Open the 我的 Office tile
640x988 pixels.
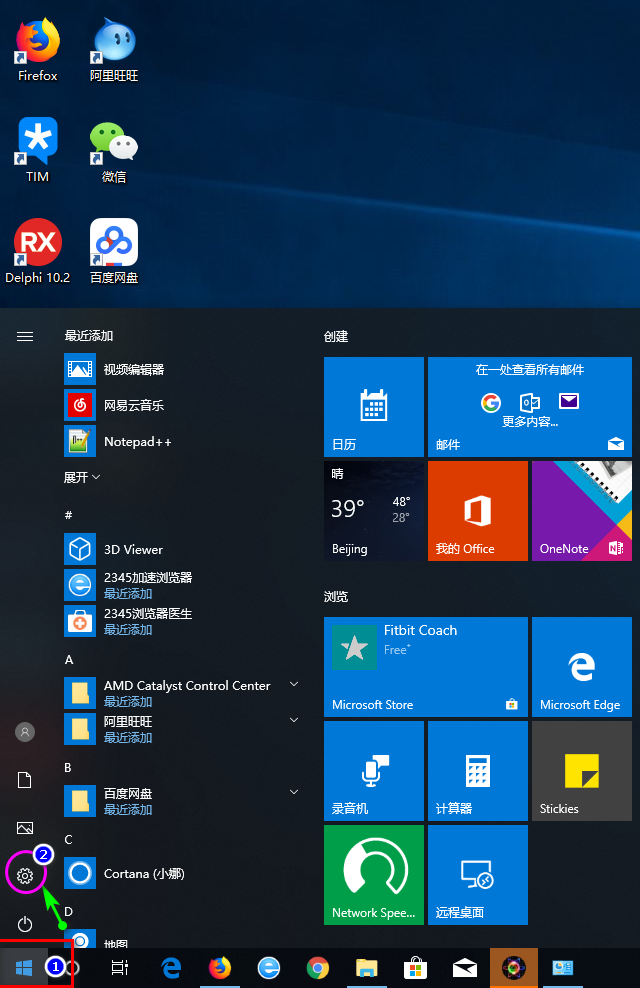477,510
